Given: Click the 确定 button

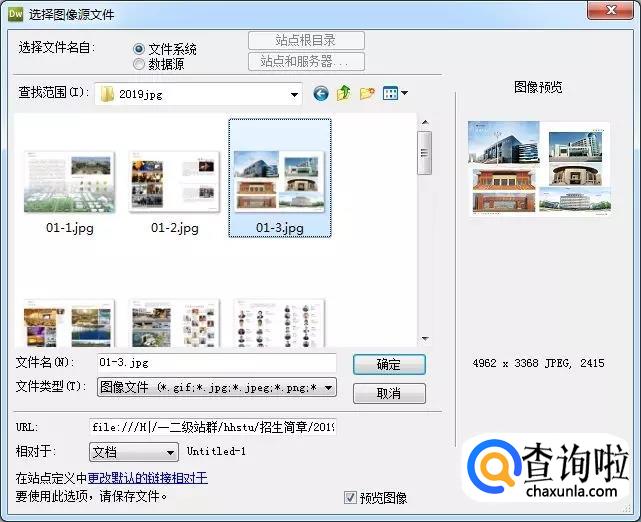Looking at the screenshot, I should click(x=388, y=365).
